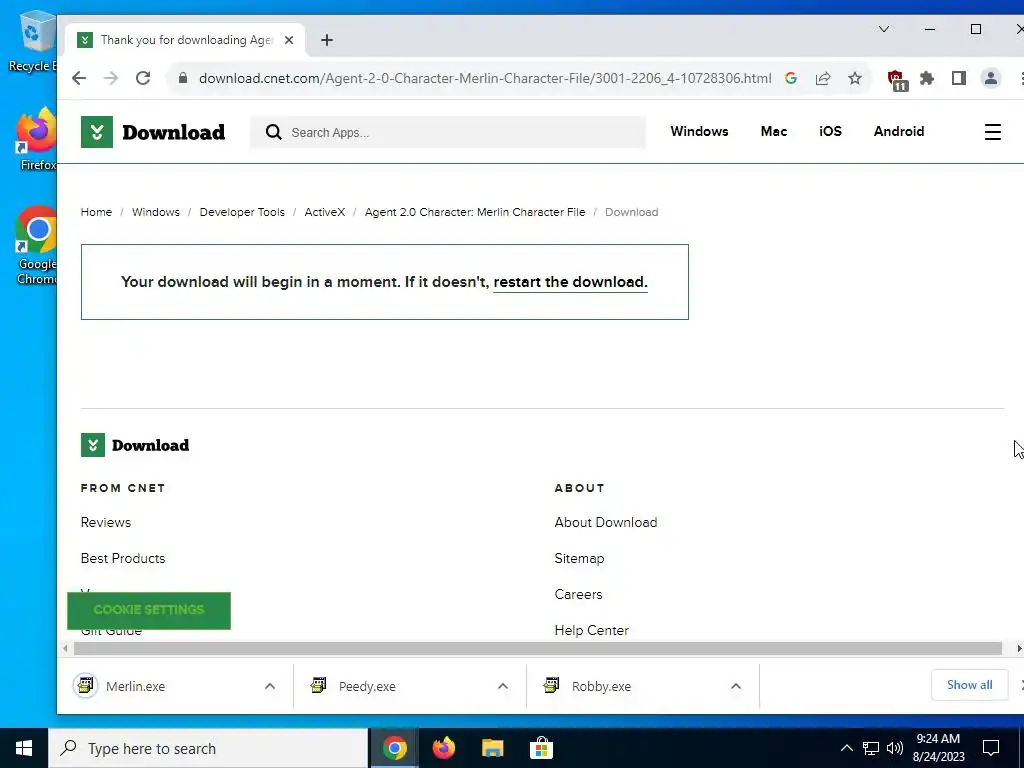Click the taskbar 'Type here to search' box
Screen dimensions: 1024x768
point(208,748)
